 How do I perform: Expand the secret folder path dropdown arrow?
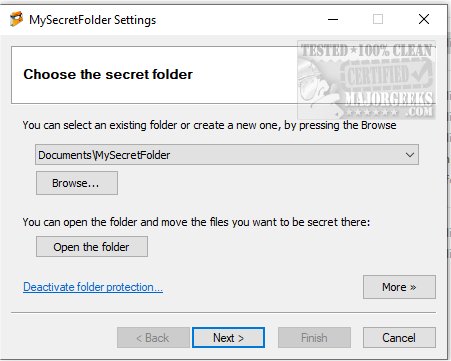(410, 155)
